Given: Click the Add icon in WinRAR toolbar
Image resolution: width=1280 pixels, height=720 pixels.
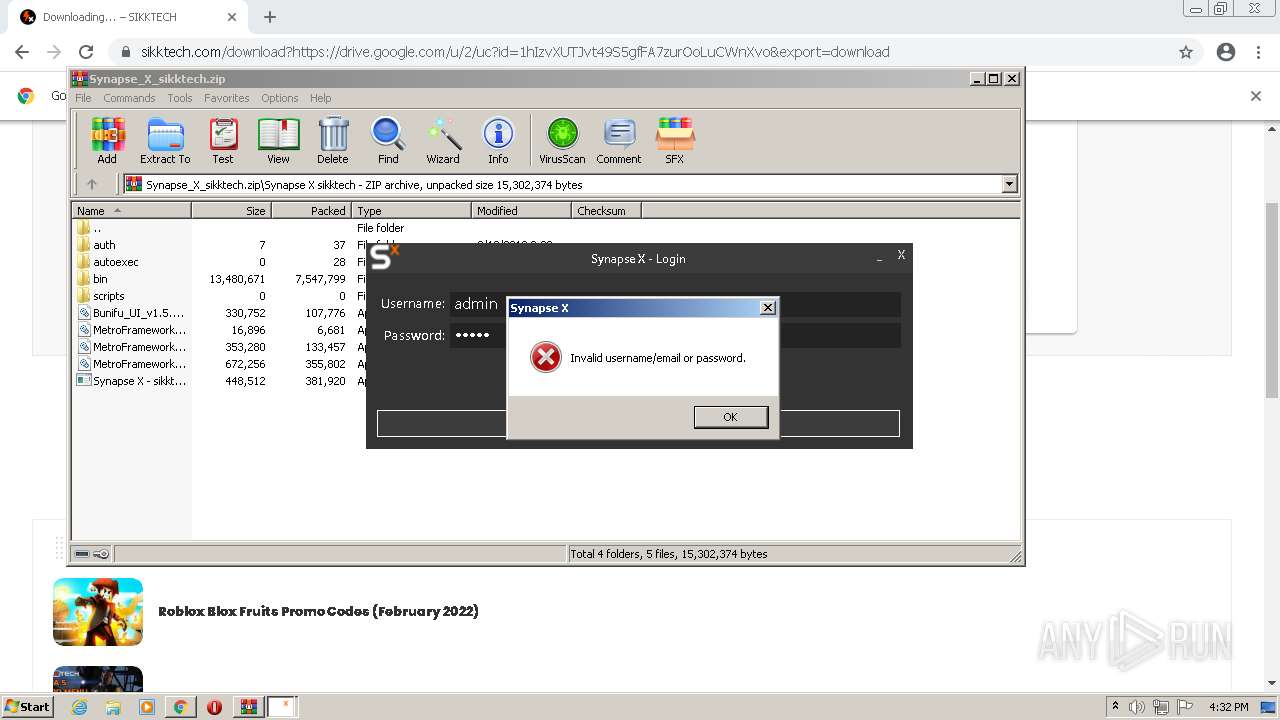Looking at the screenshot, I should click(x=107, y=140).
